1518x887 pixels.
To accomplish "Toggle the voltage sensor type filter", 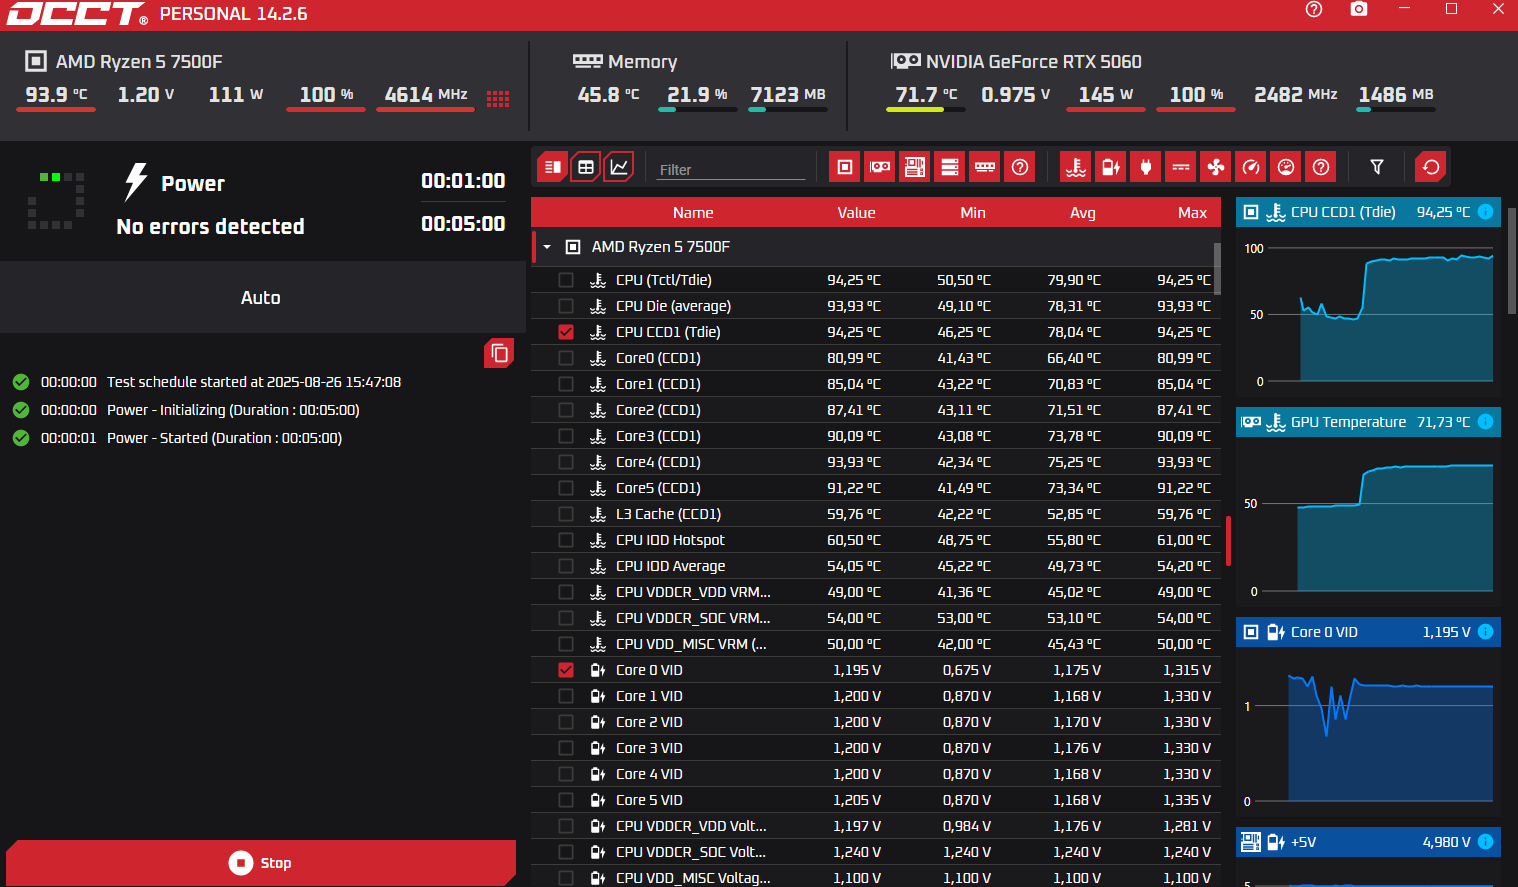I will [1111, 167].
